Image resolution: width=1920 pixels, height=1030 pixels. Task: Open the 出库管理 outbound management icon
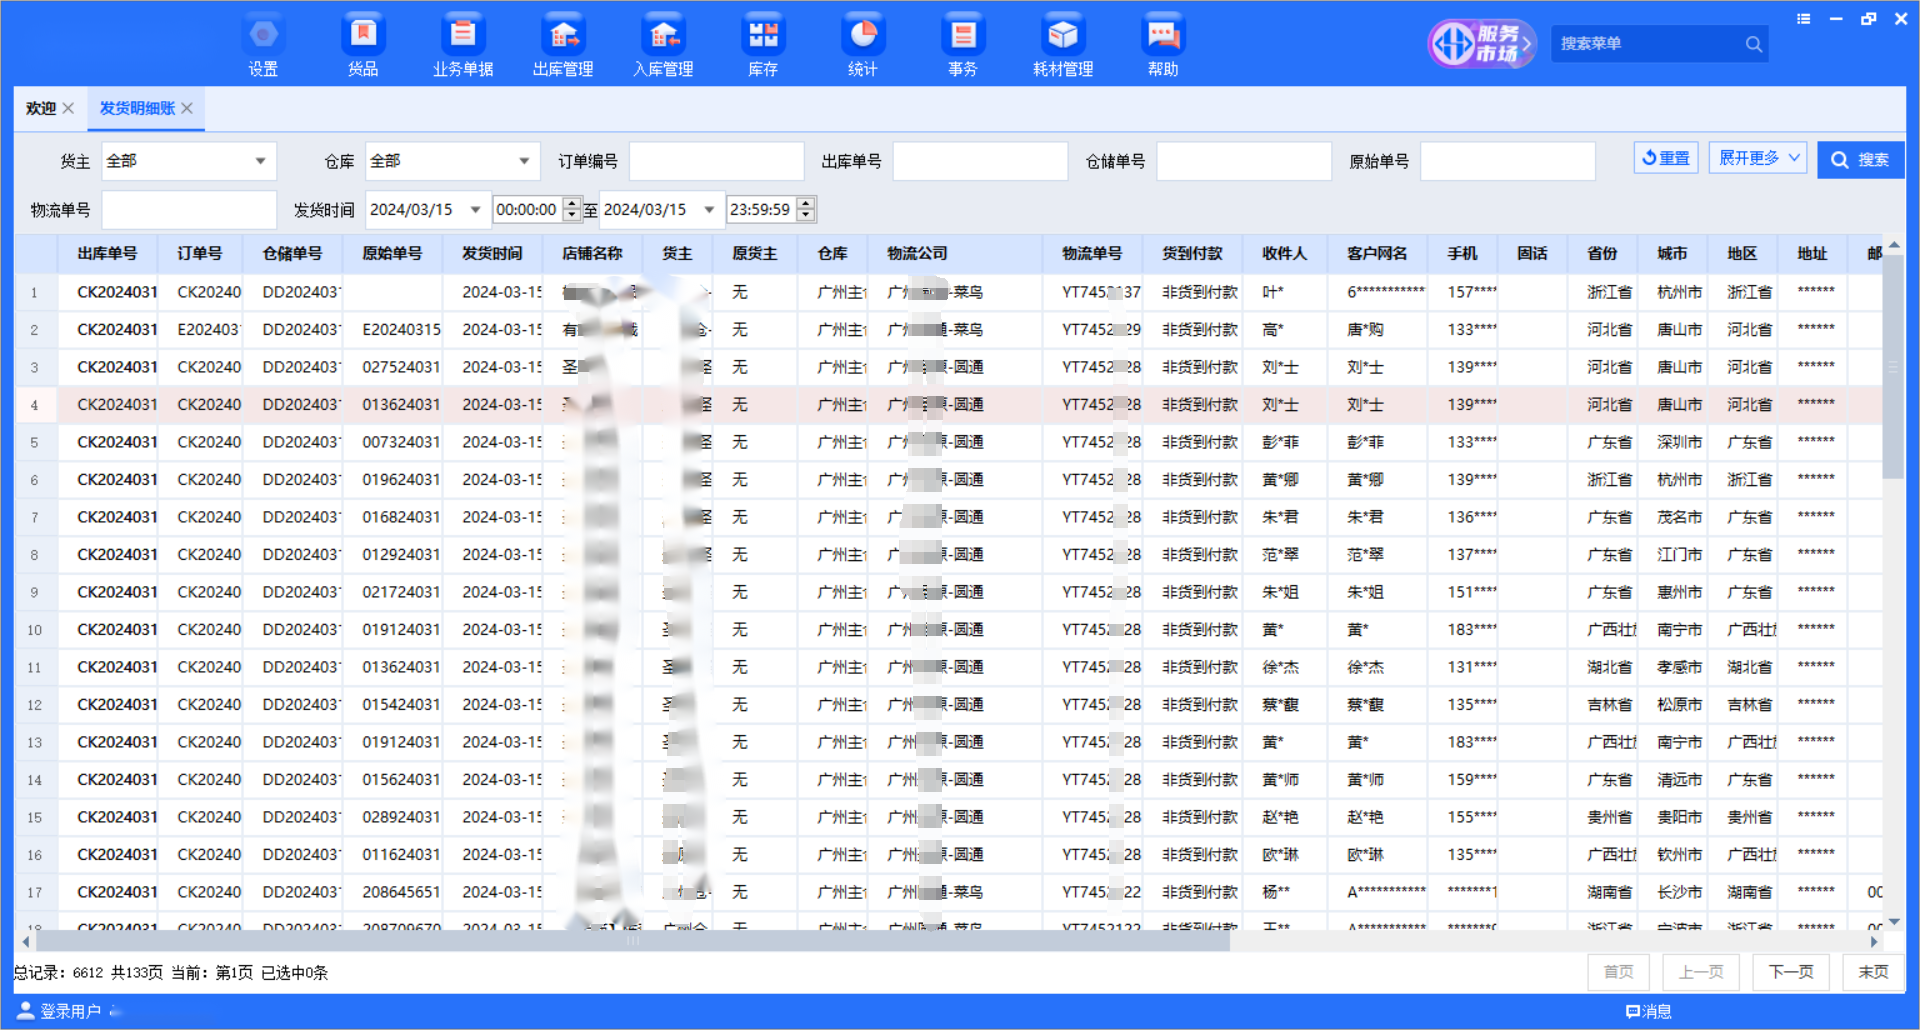tap(563, 46)
